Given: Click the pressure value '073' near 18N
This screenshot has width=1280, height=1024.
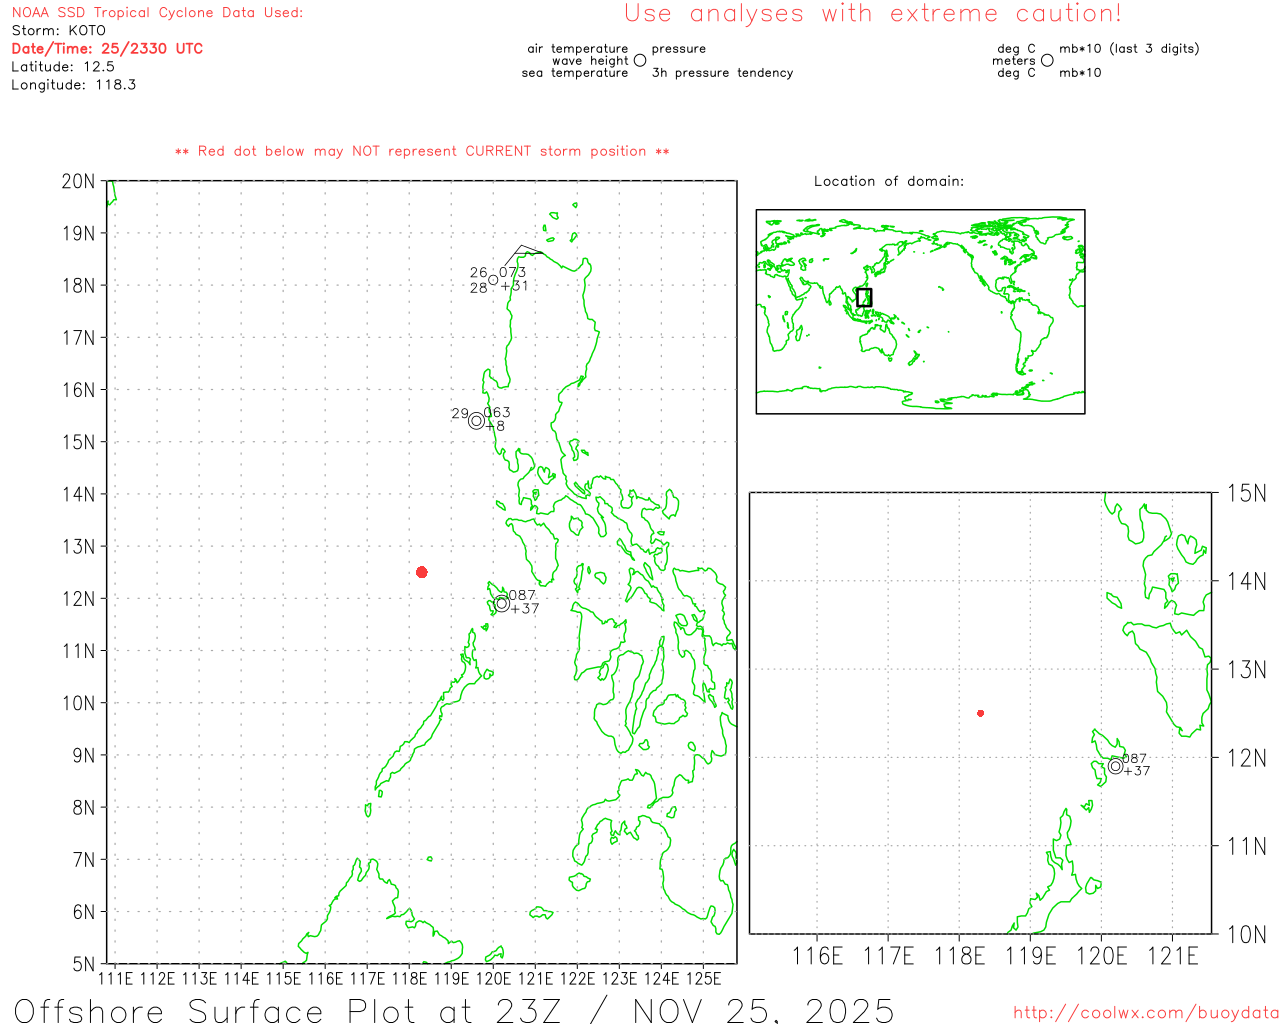Looking at the screenshot, I should coord(512,272).
